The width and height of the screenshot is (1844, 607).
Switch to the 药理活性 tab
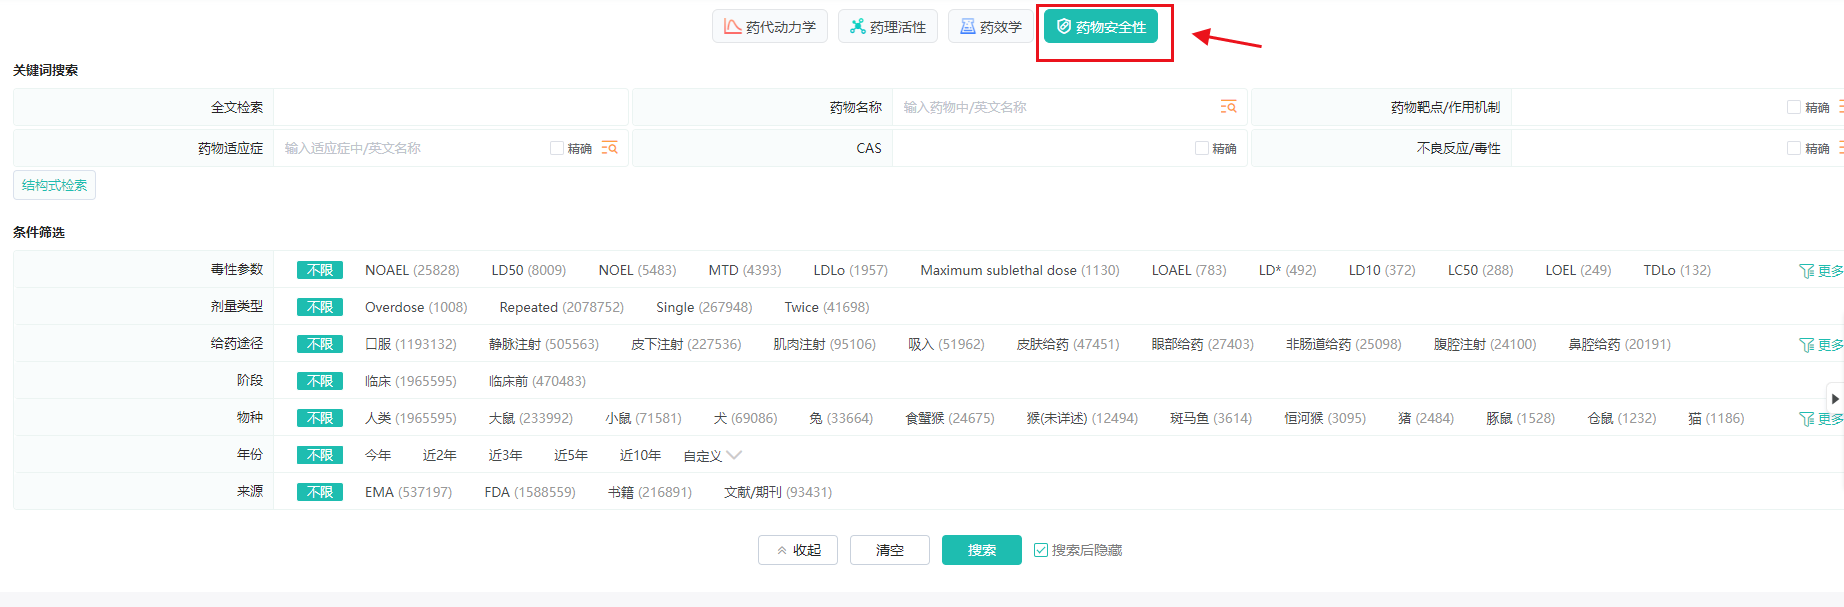click(888, 27)
